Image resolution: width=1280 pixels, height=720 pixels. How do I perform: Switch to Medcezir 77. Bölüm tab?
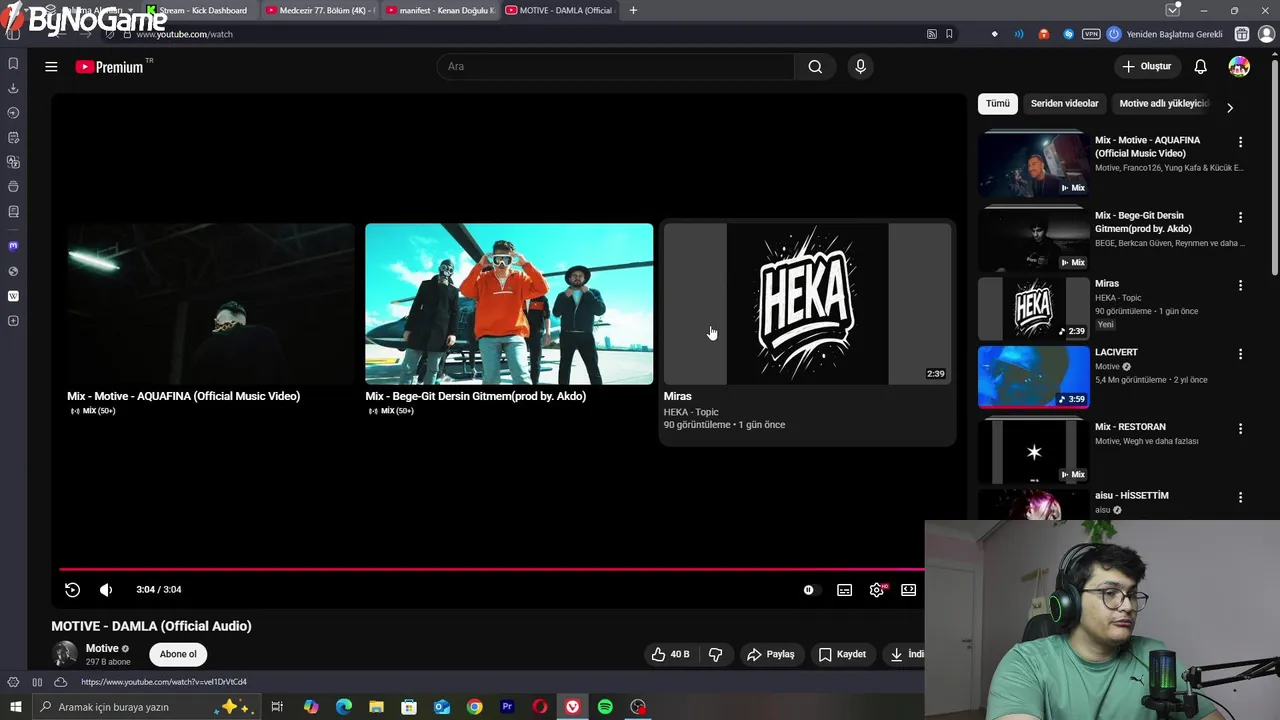point(320,10)
